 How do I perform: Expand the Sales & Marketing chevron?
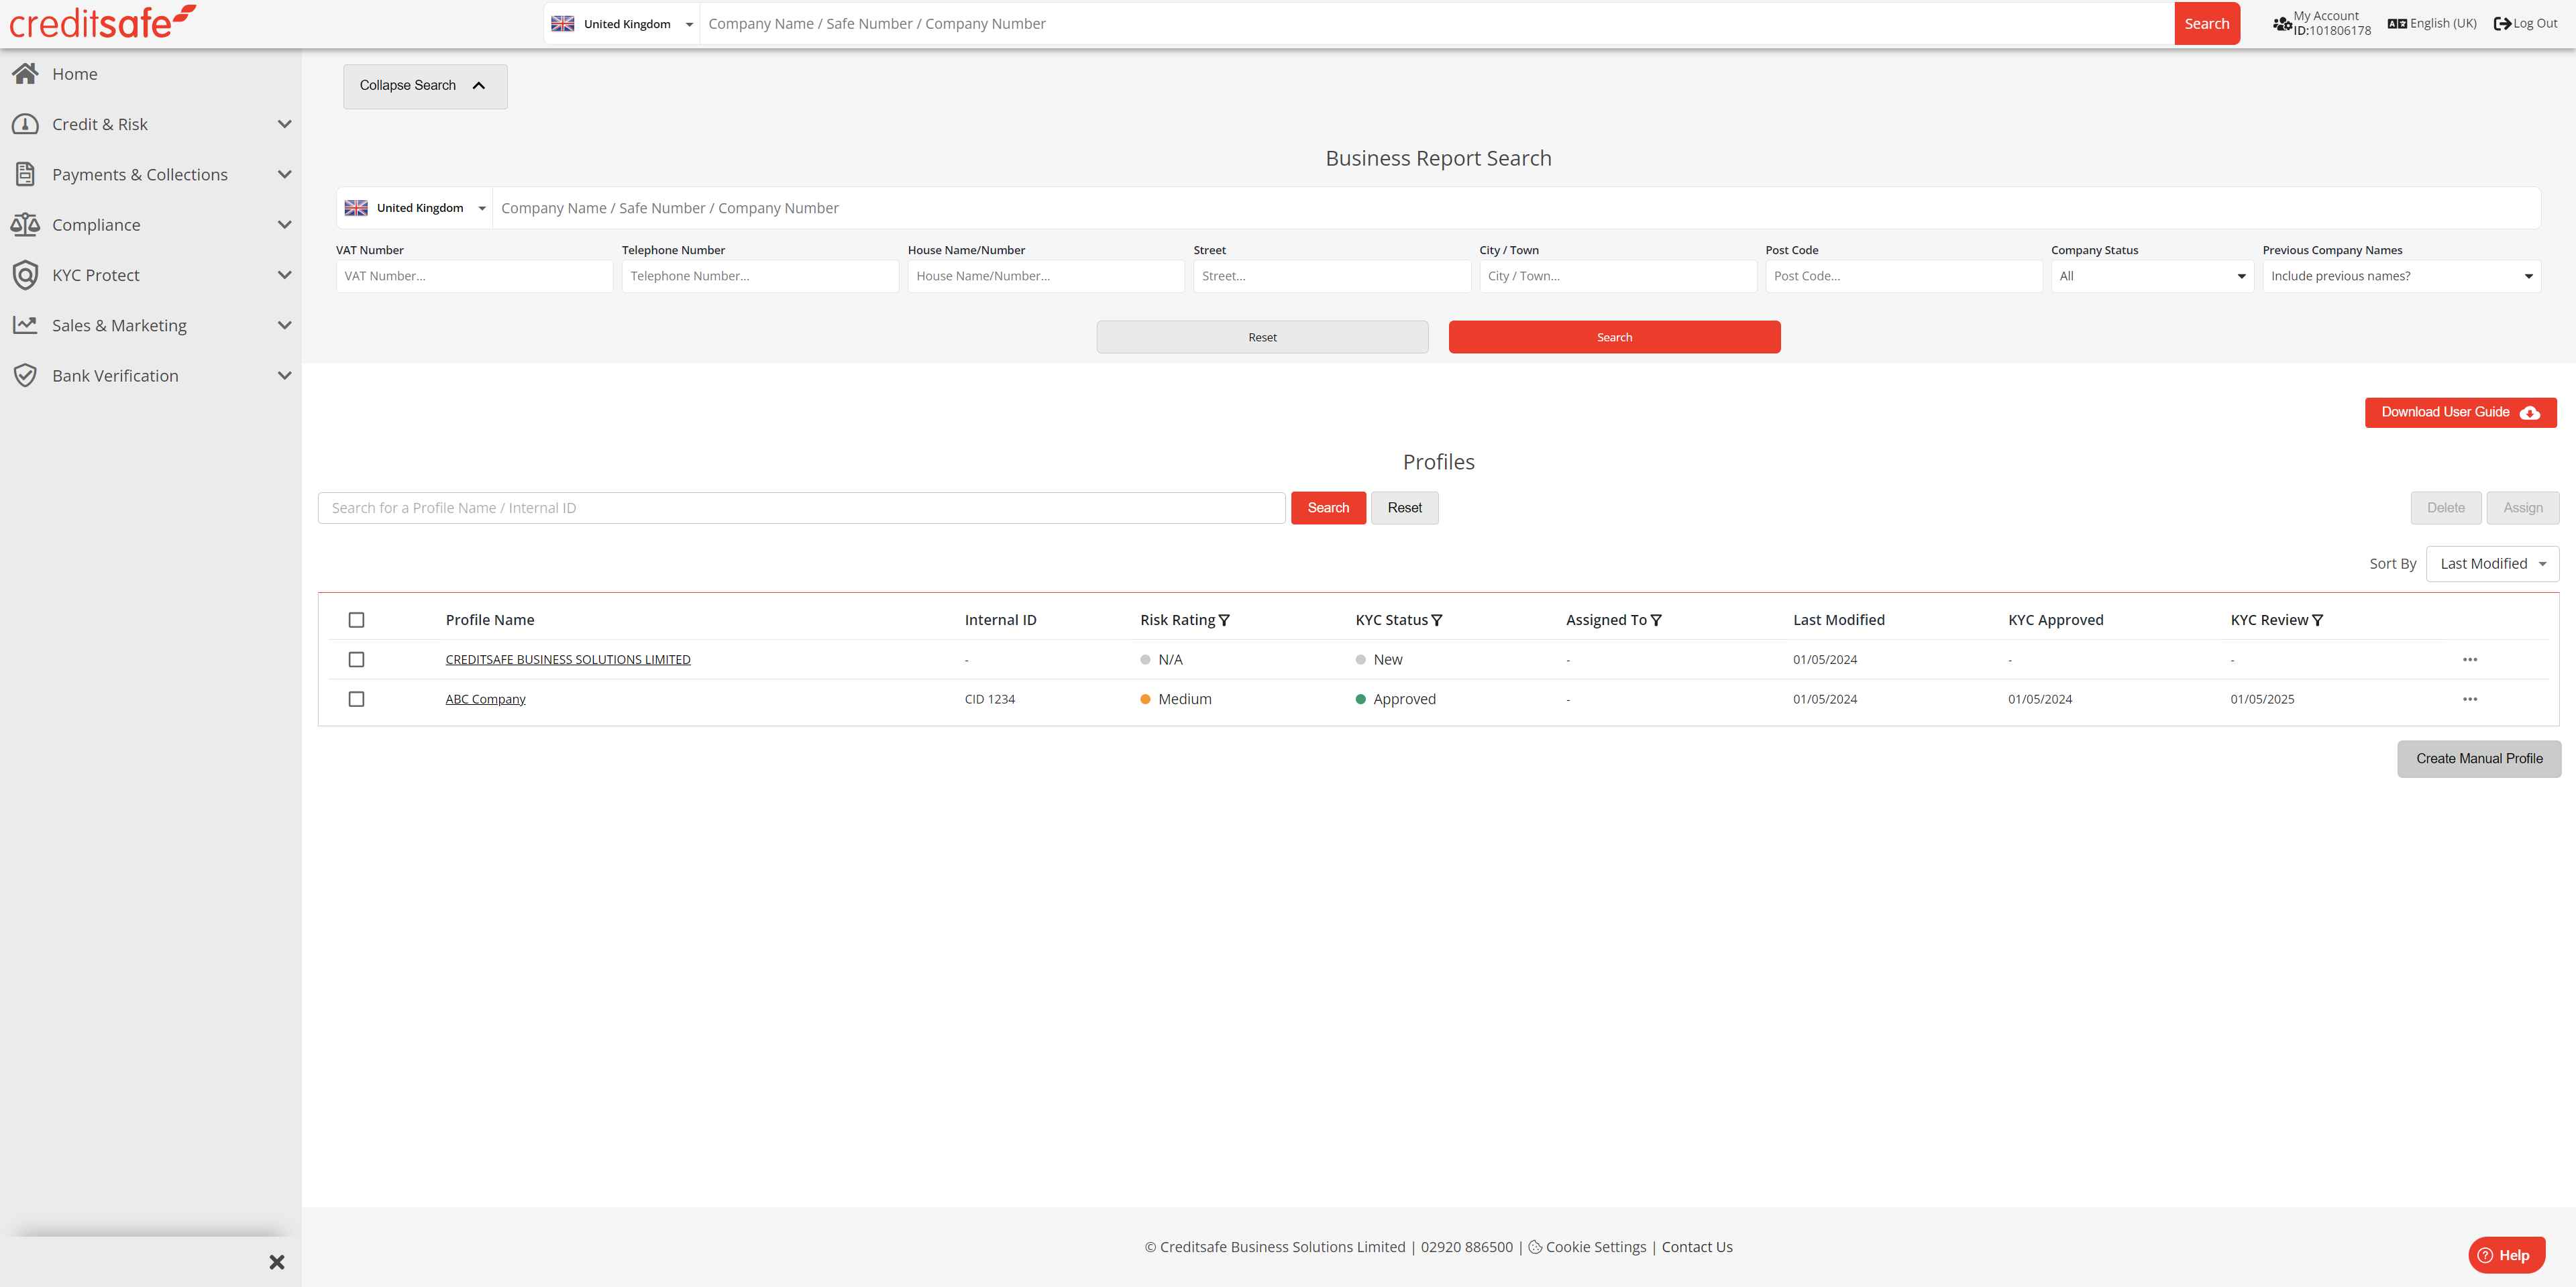click(284, 325)
